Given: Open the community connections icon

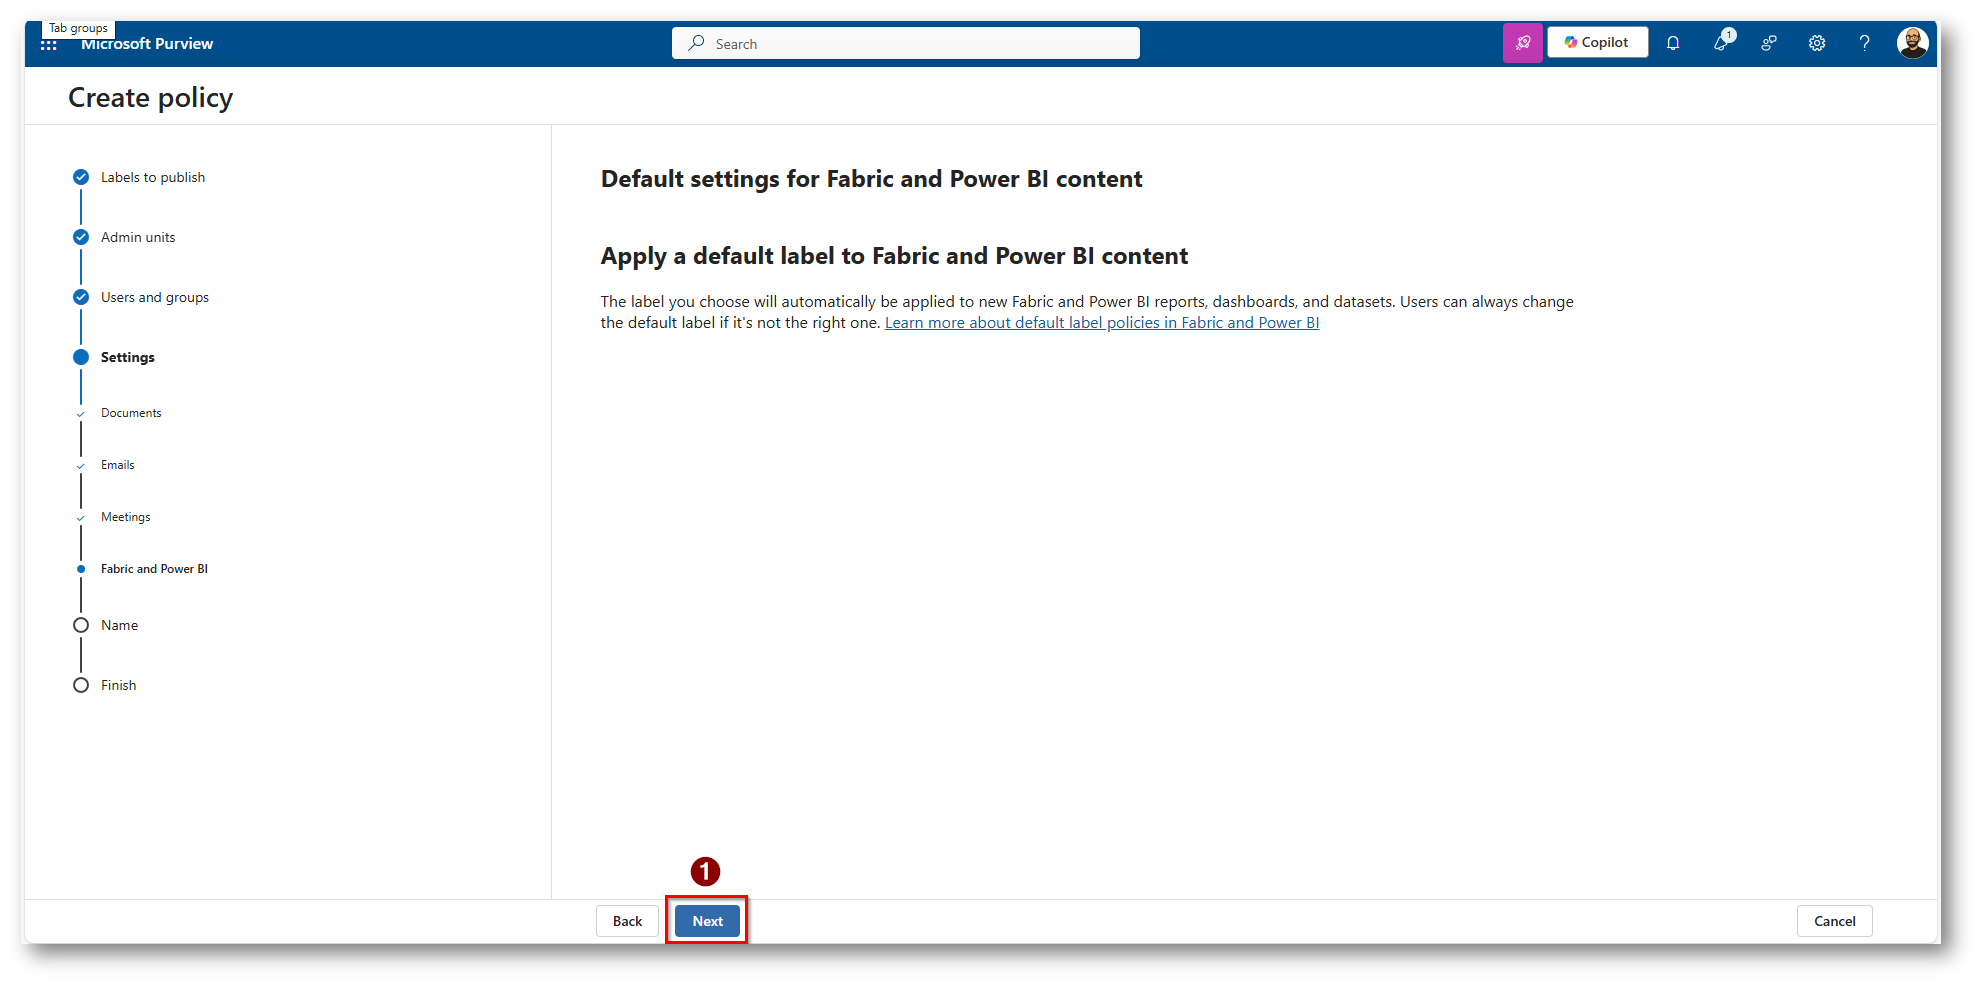Looking at the screenshot, I should tap(1769, 43).
